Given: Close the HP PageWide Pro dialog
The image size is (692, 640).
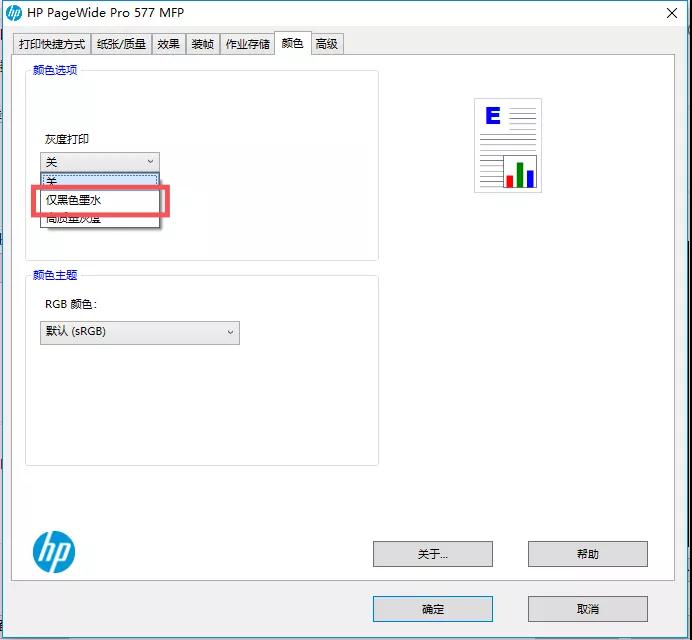Looking at the screenshot, I should pyautogui.click(x=672, y=13).
